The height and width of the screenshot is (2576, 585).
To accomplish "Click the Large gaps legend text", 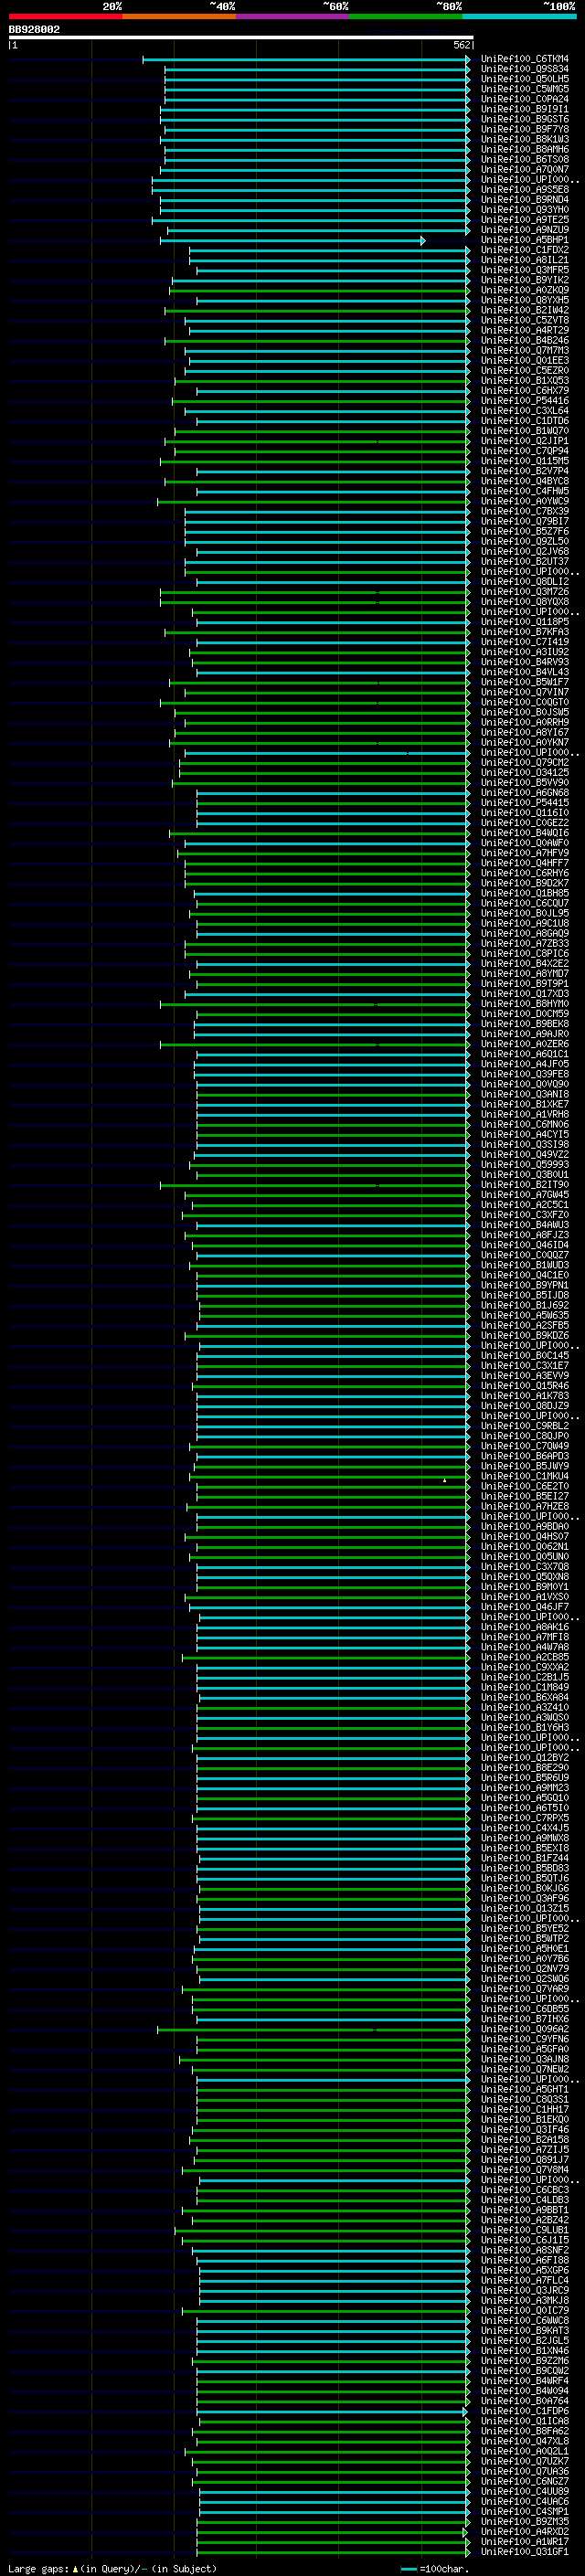I will coord(112,2569).
